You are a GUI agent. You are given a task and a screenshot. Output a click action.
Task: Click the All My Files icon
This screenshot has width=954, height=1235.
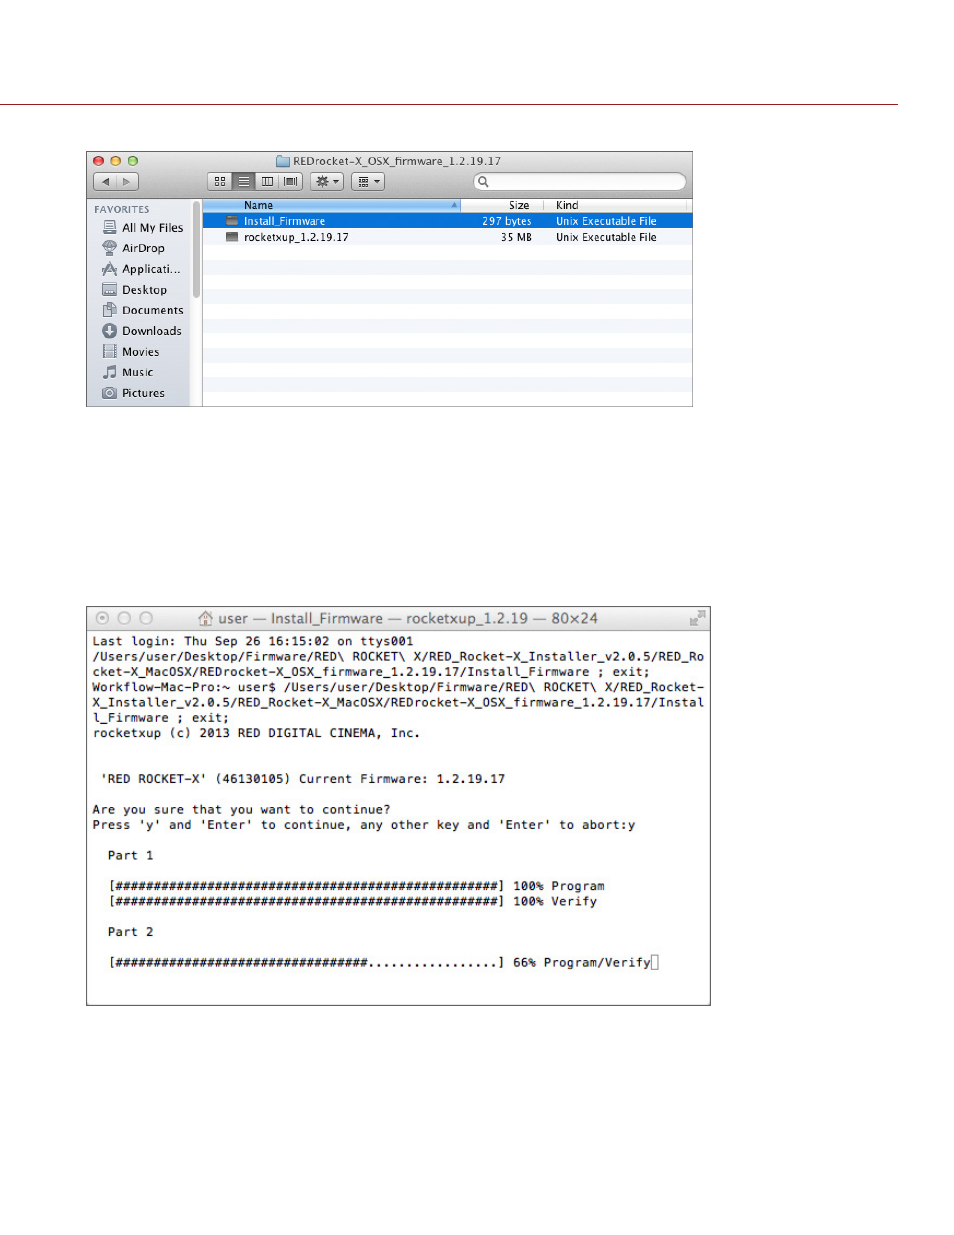coord(110,228)
